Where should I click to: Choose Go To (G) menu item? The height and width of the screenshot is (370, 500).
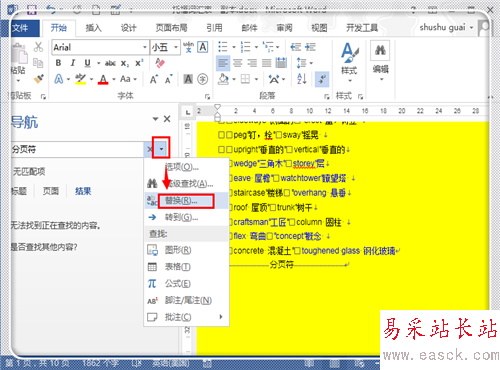point(187,217)
